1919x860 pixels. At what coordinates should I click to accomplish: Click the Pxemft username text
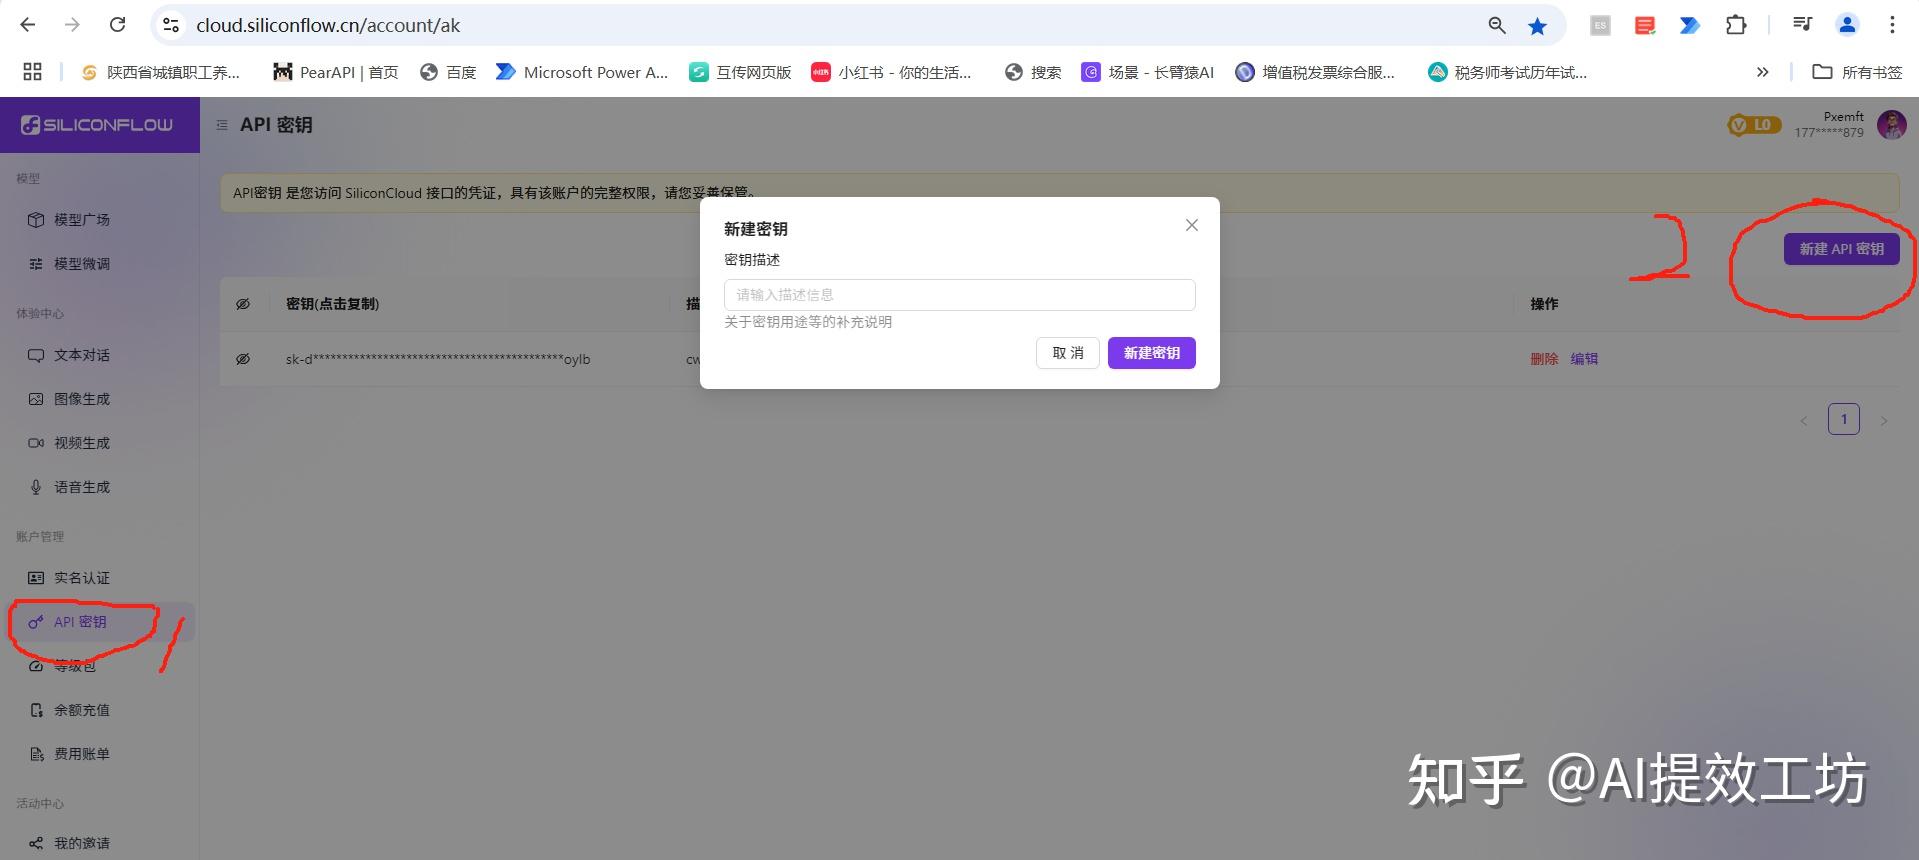pyautogui.click(x=1843, y=117)
